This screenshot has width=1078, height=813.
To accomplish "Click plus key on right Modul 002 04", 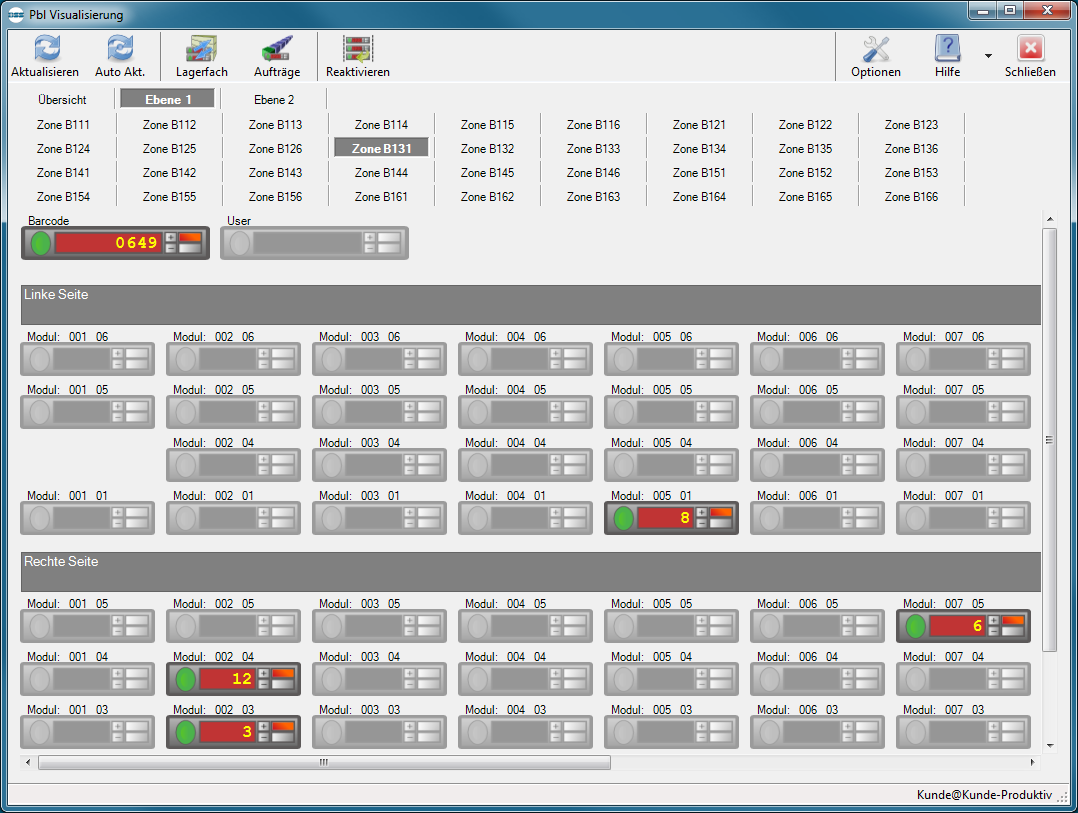I will (x=264, y=673).
